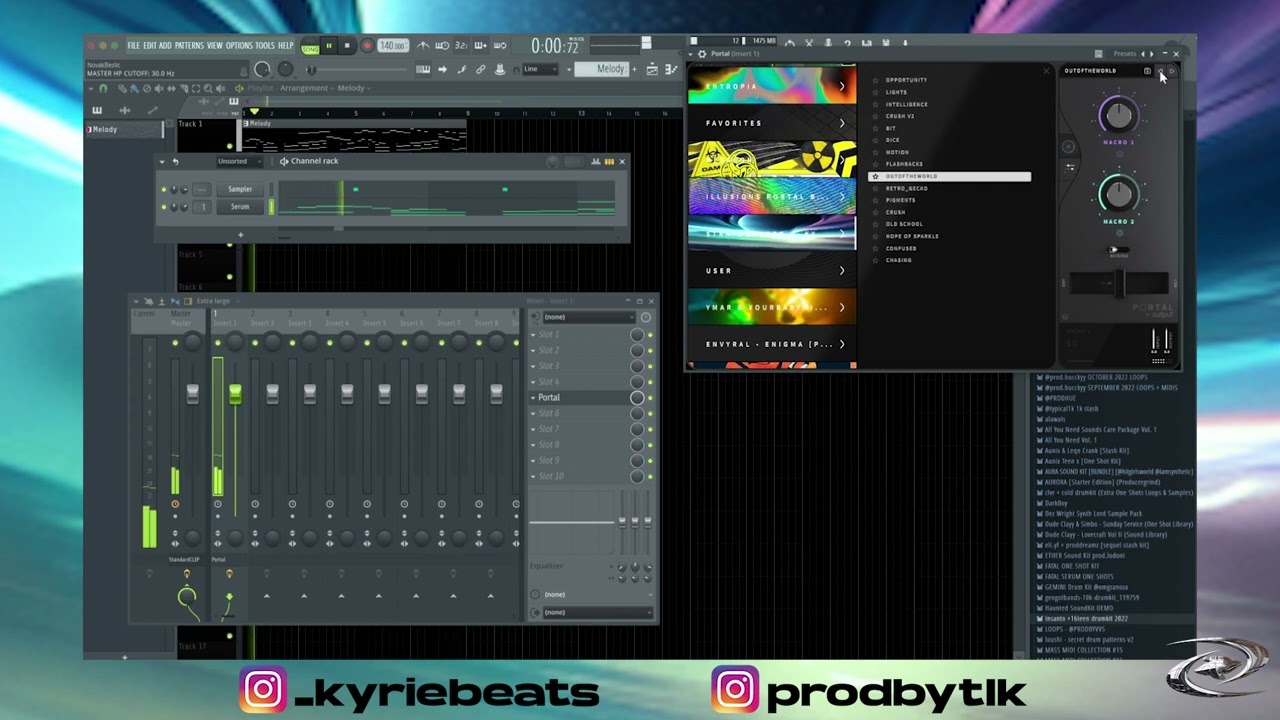
Task: Open the ADD menu
Action: 165,46
